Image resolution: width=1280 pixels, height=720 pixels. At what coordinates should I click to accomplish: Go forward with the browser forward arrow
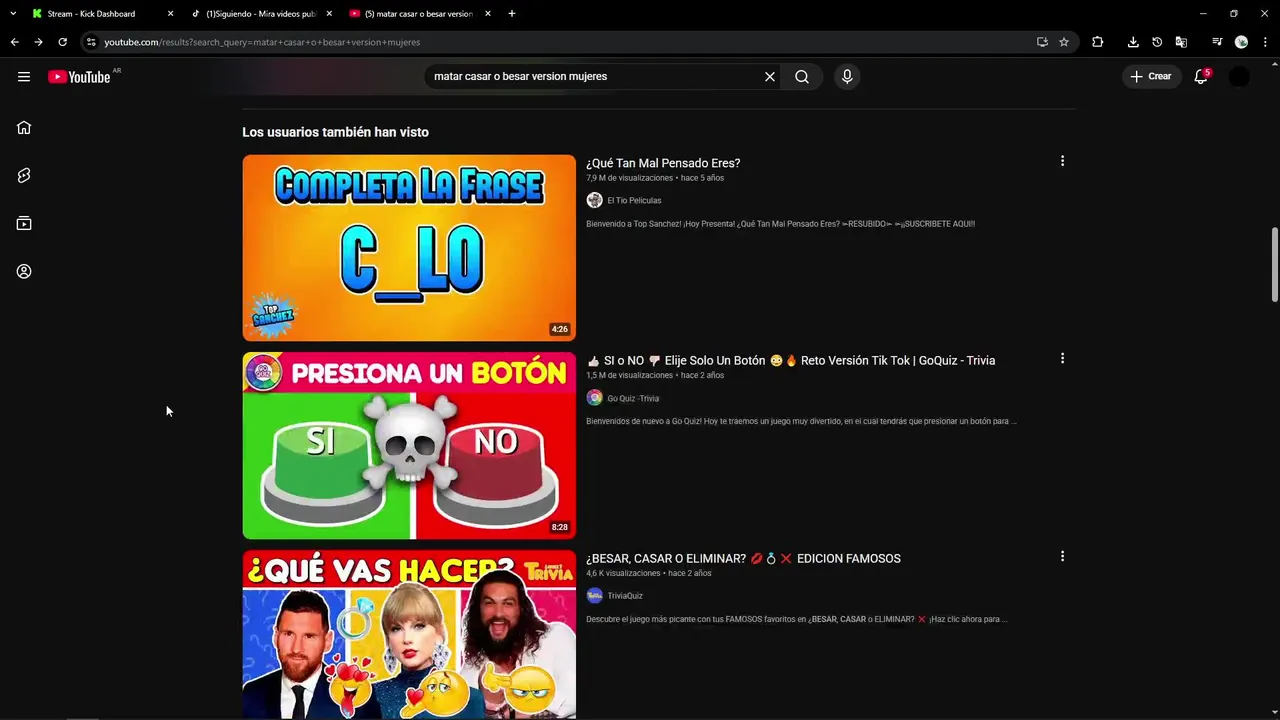(x=38, y=42)
